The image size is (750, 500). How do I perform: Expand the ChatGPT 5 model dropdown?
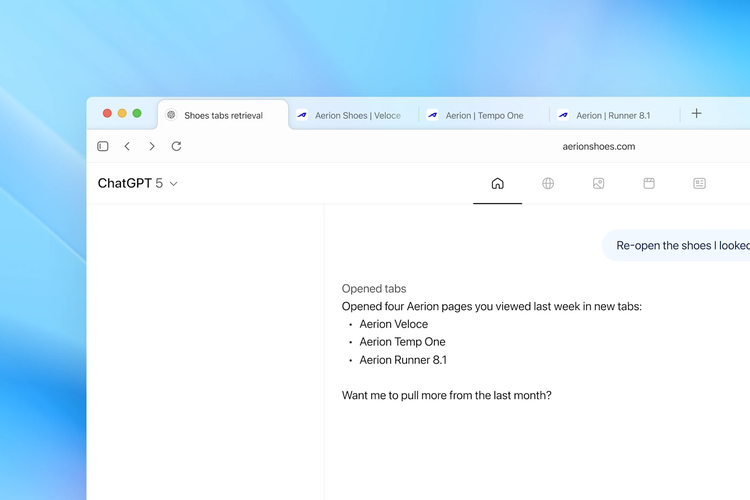pyautogui.click(x=138, y=184)
